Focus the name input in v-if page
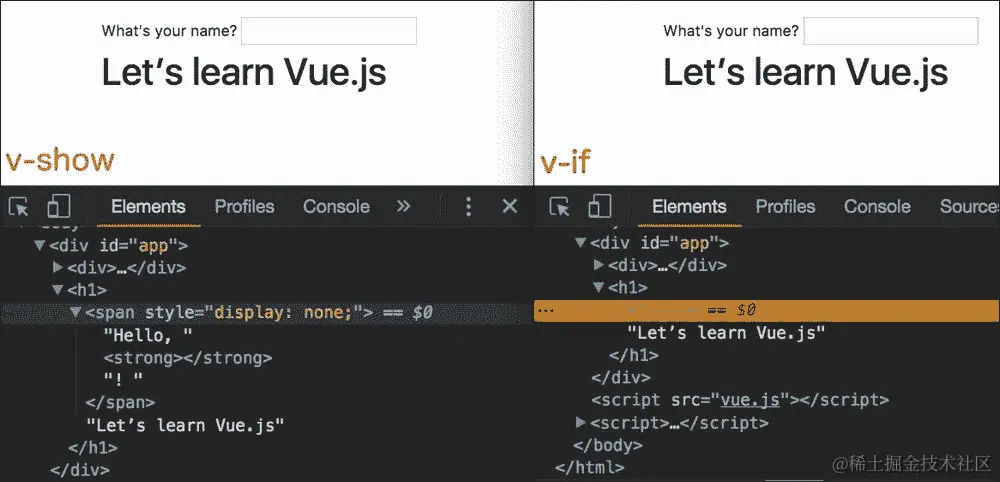1000x482 pixels. click(x=891, y=31)
